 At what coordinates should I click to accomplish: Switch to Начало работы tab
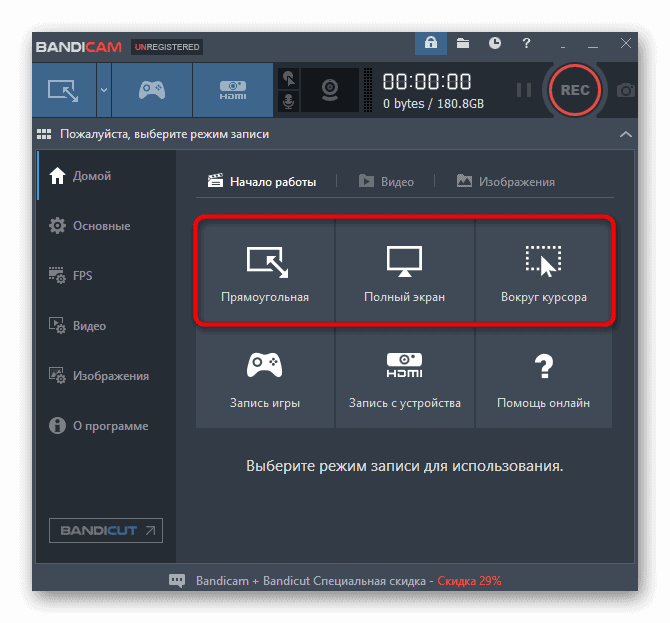pos(262,182)
